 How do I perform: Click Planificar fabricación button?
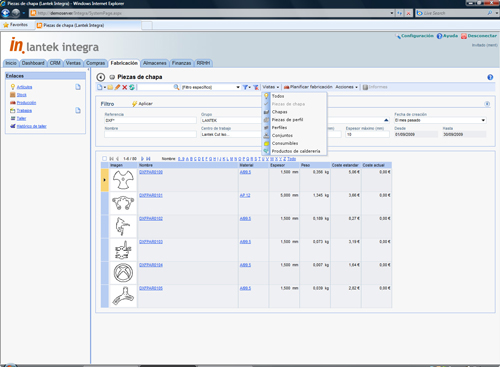[x=308, y=87]
